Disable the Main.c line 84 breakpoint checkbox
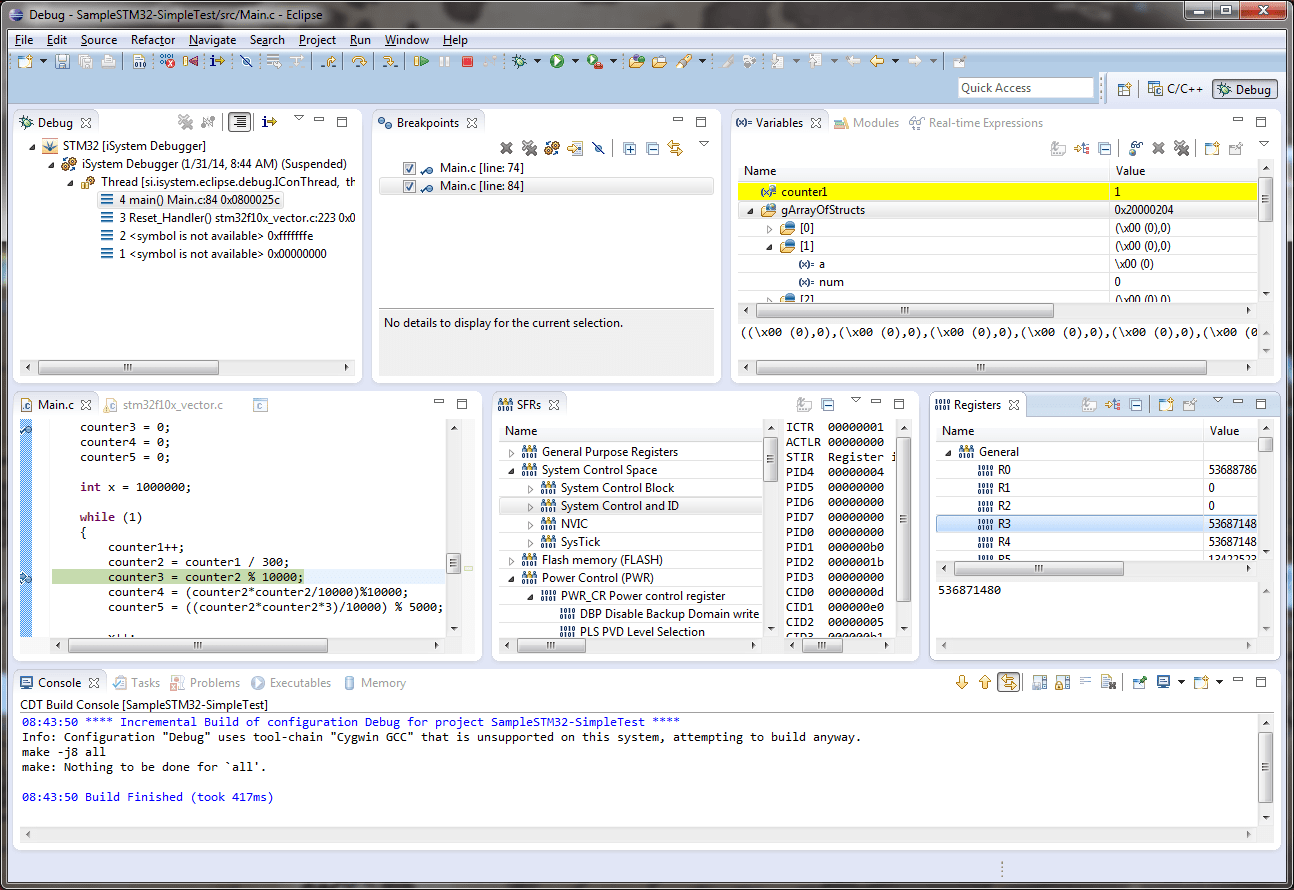Screen dimensions: 1294x890 [x=409, y=186]
